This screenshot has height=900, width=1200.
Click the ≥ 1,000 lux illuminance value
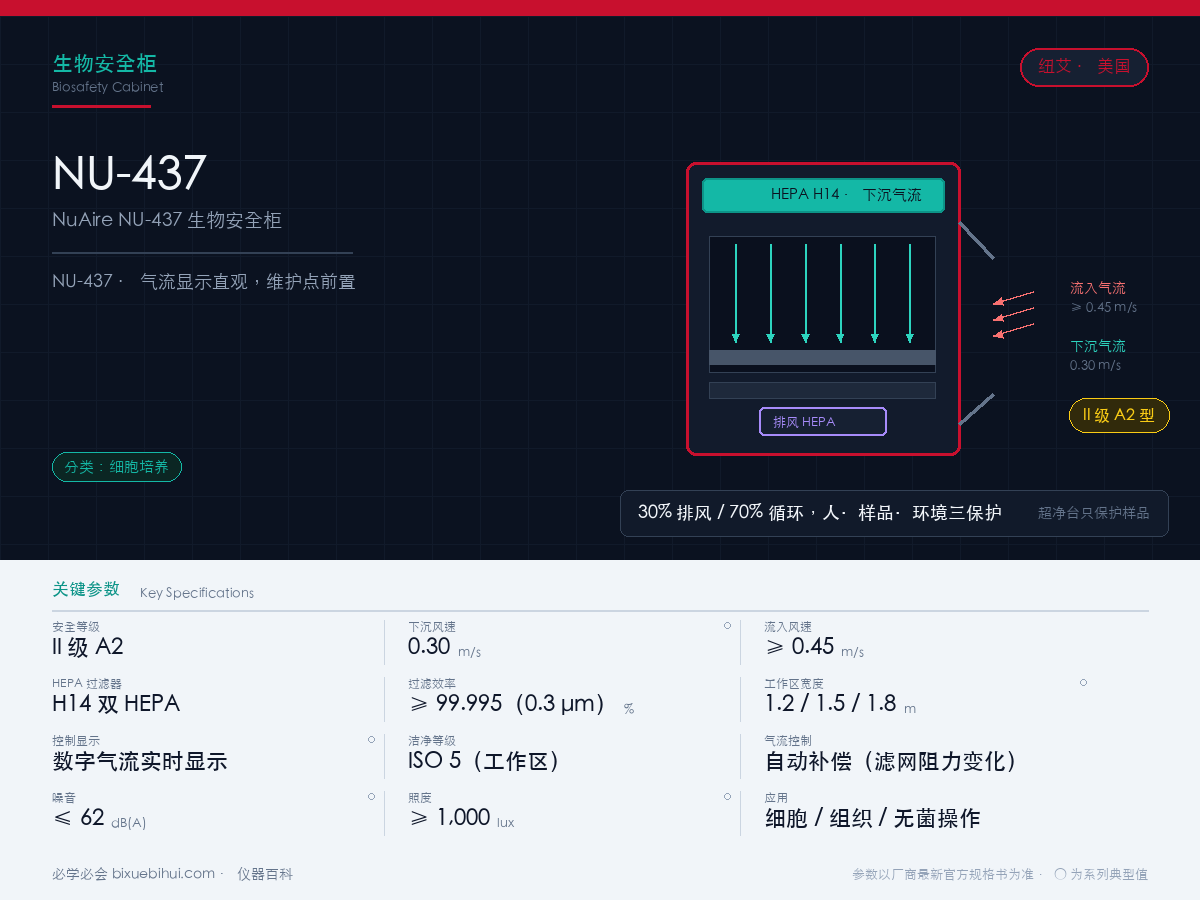[x=461, y=818]
